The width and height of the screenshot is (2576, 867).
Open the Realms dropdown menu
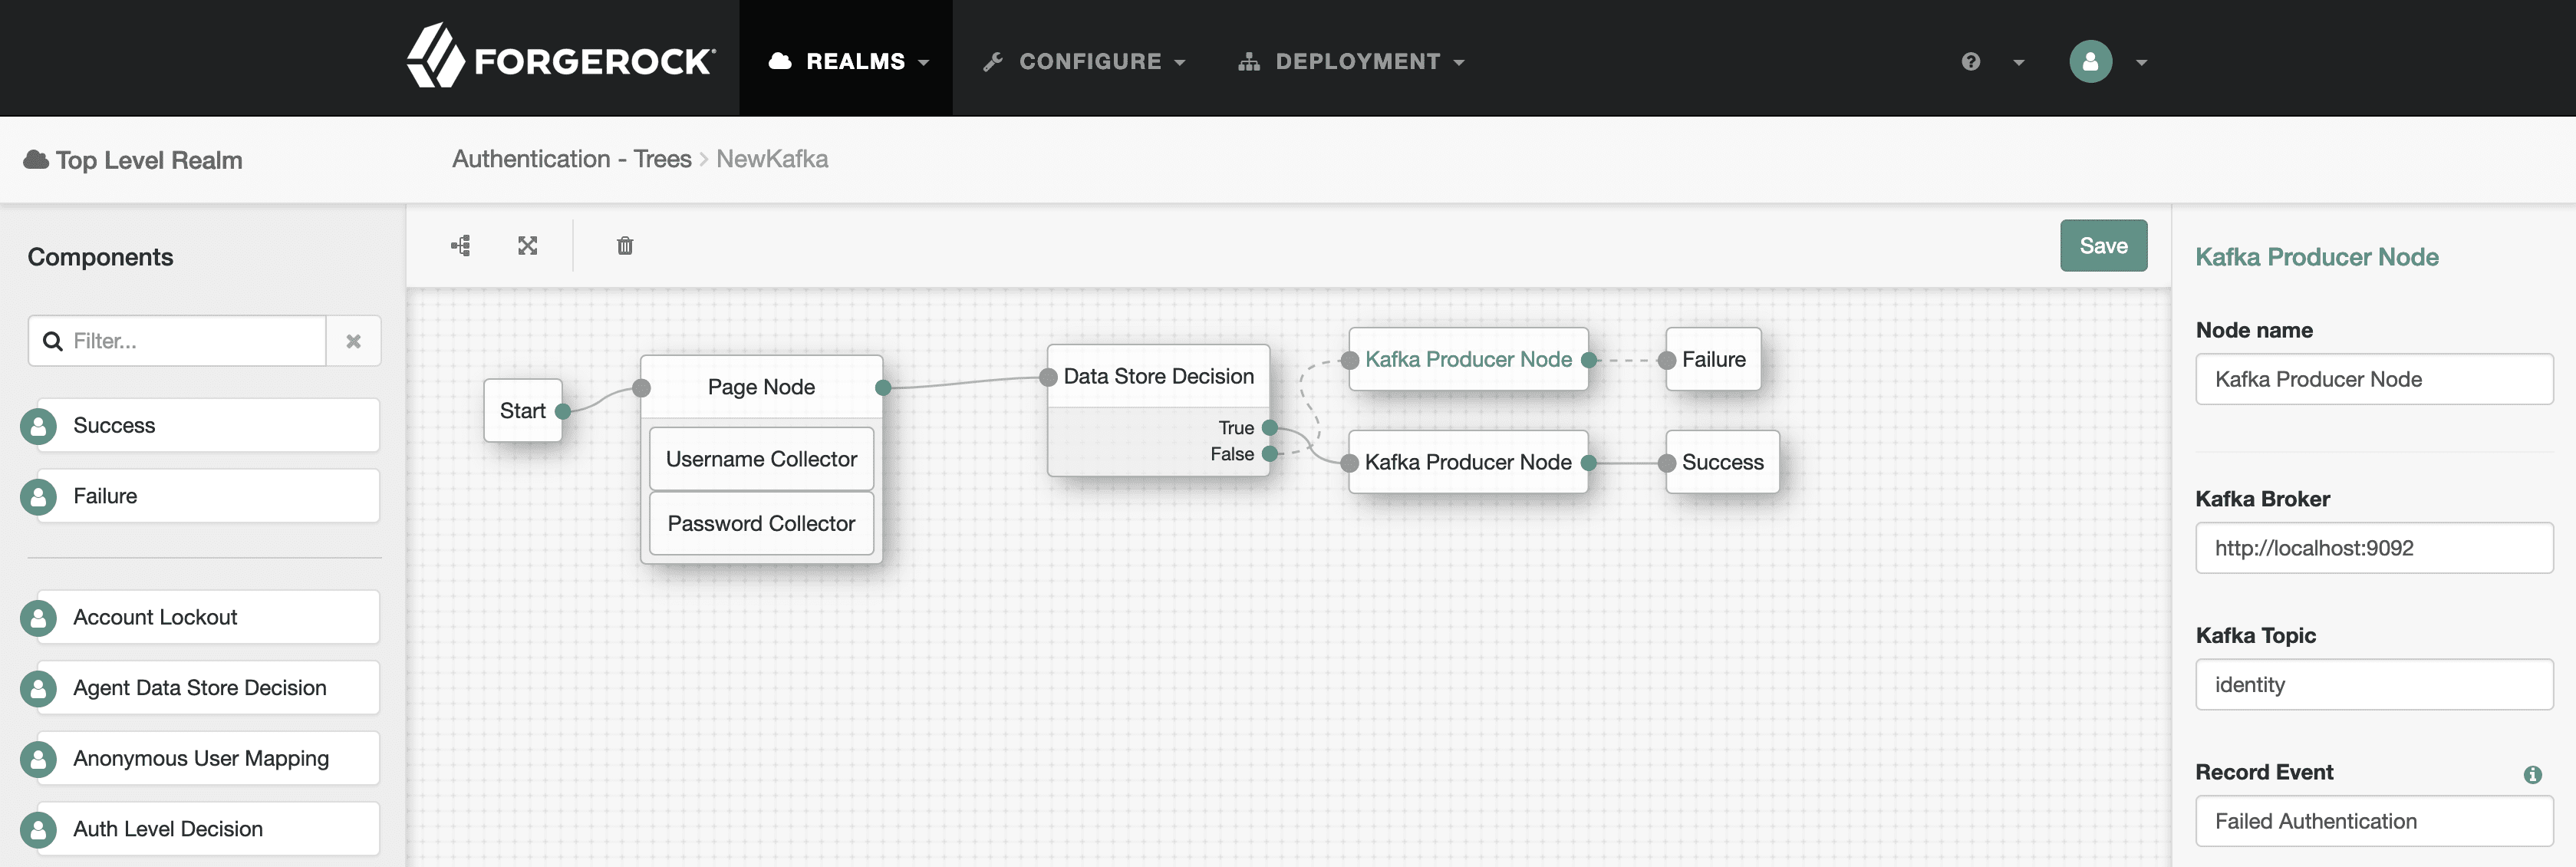848,62
